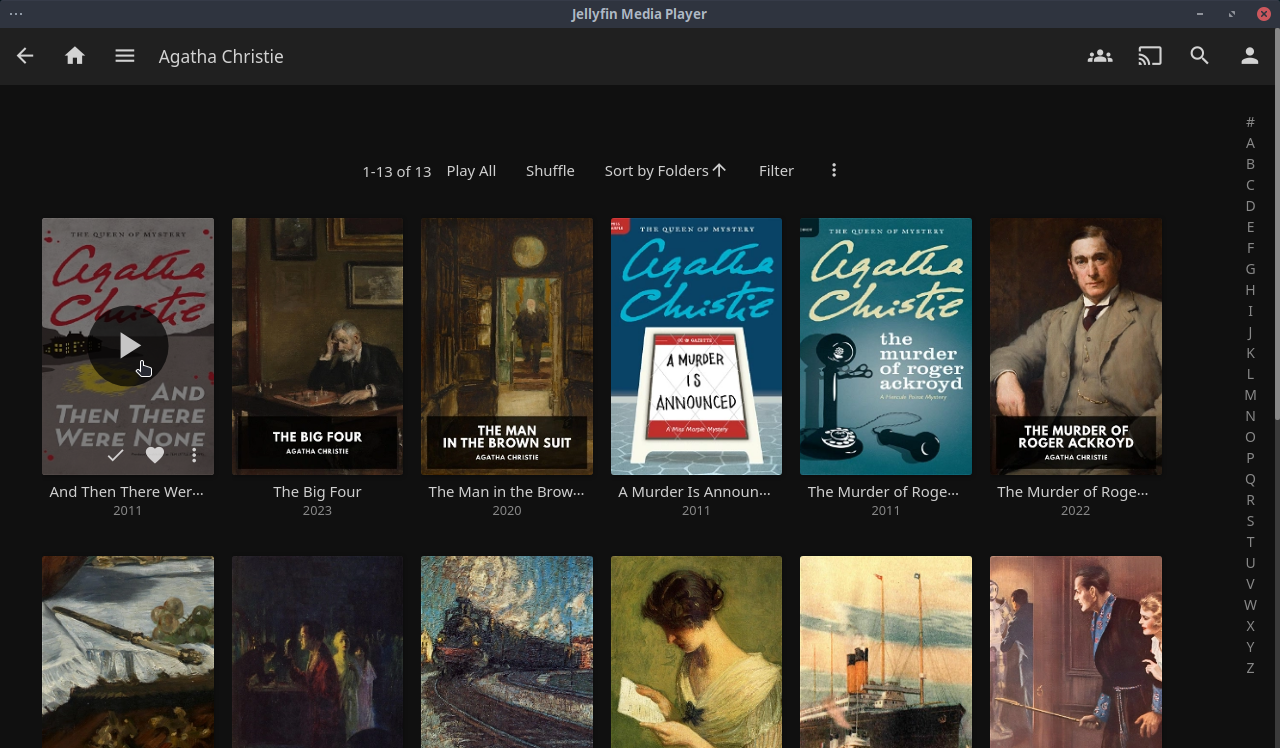Open the Cast to device icon
This screenshot has width=1280, height=748.
[x=1150, y=56]
